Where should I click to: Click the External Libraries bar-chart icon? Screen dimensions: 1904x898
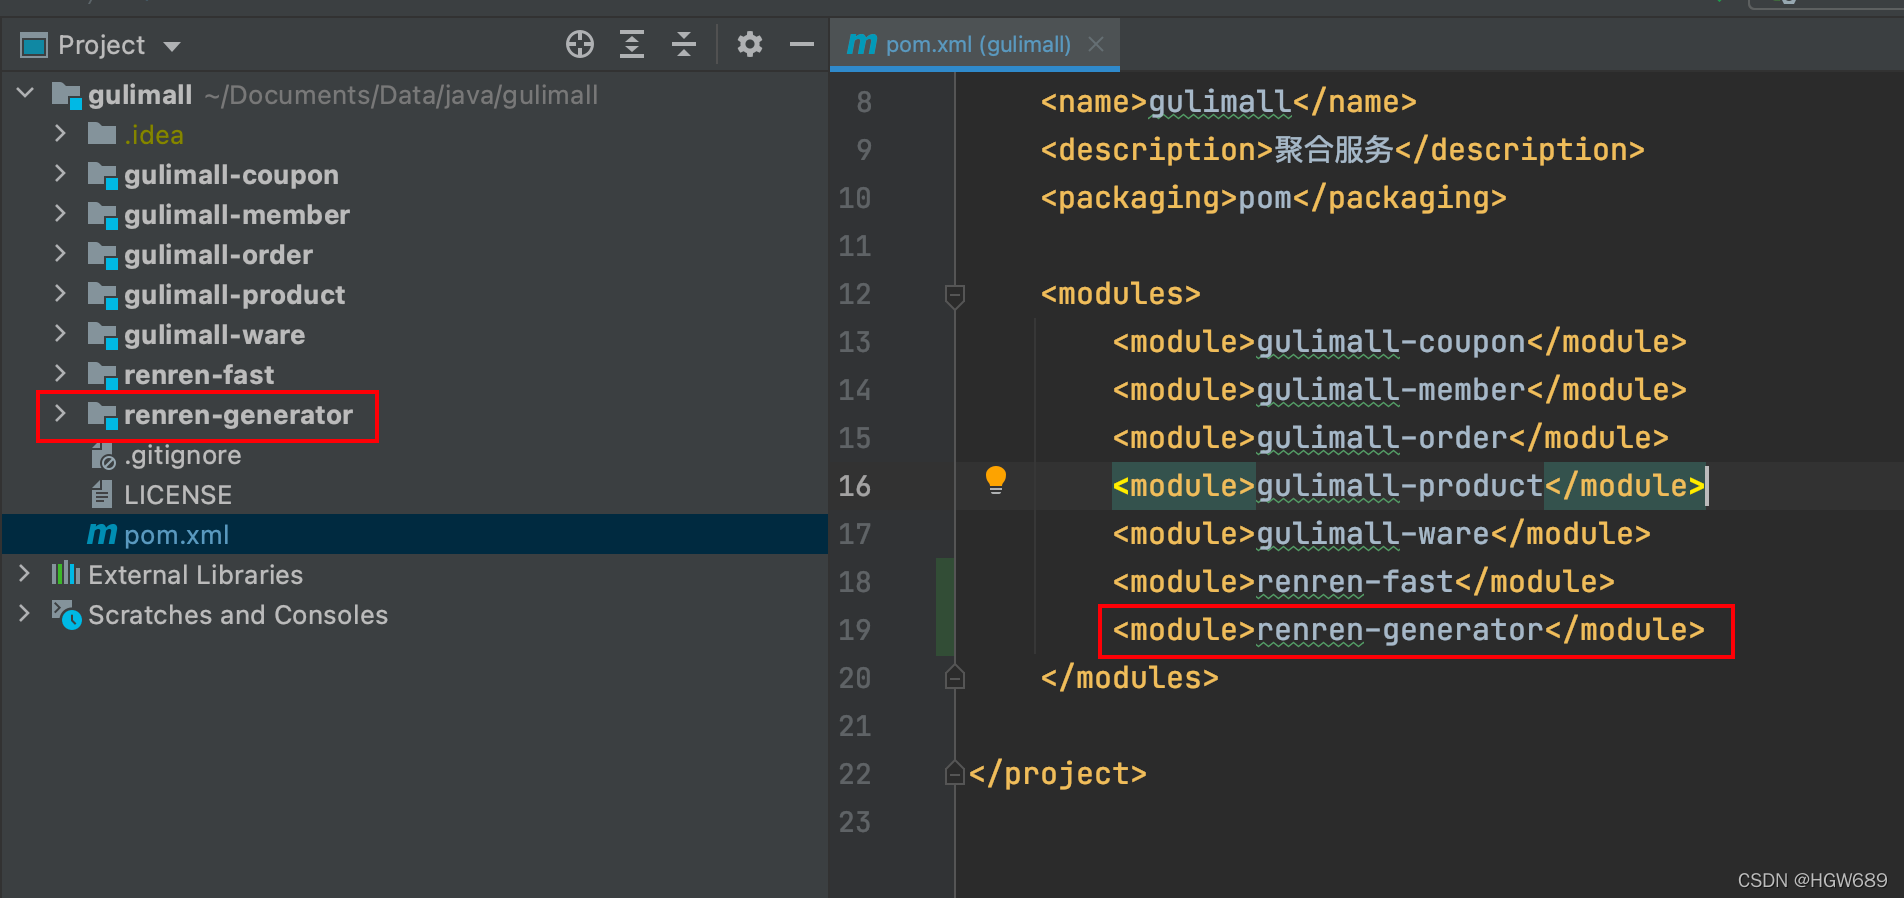point(66,573)
